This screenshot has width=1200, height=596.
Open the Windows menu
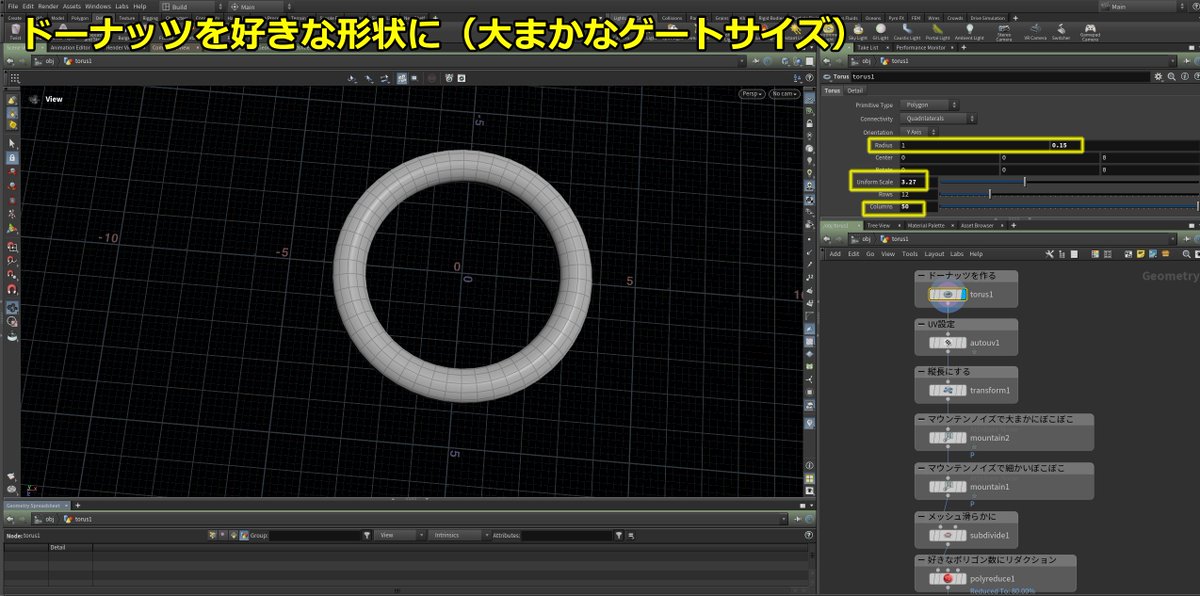[x=98, y=6]
